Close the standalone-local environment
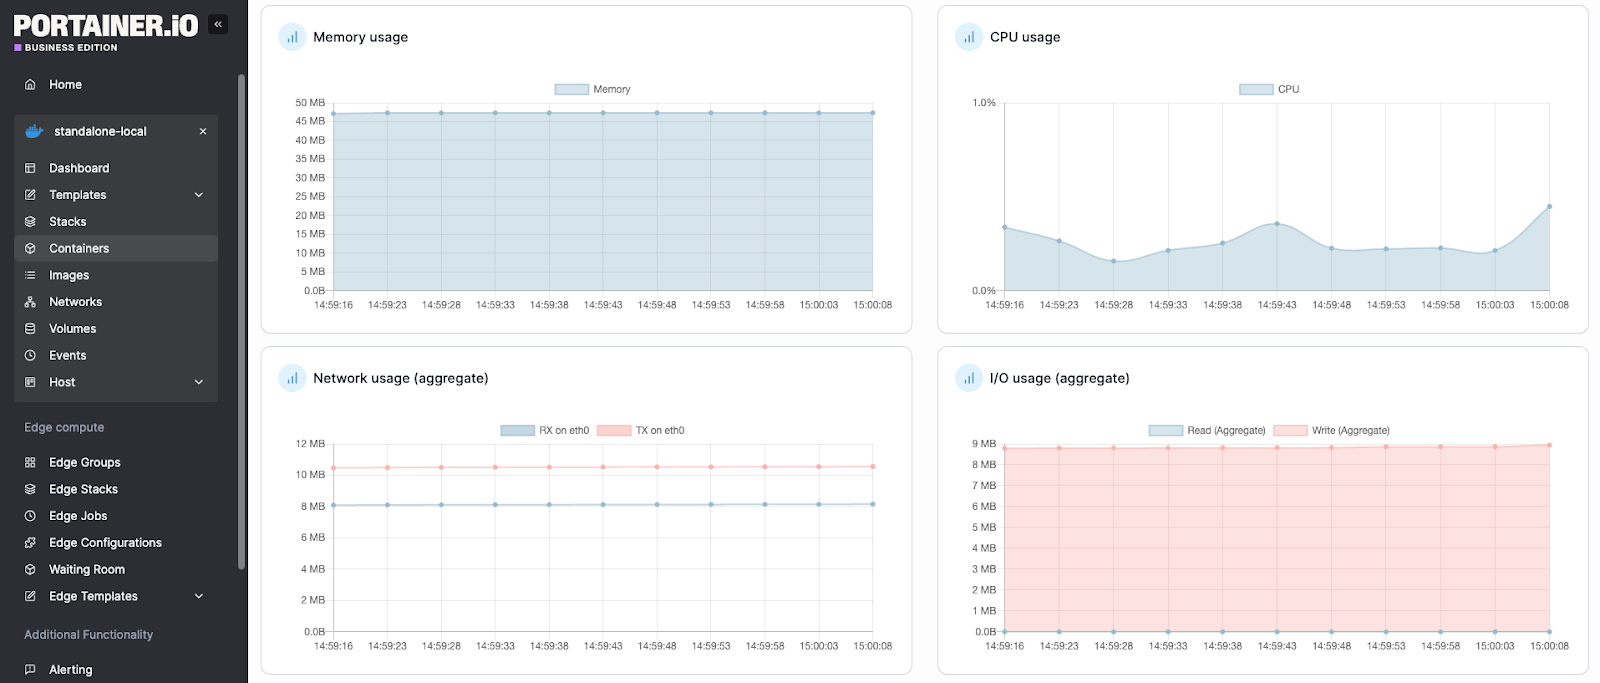 coord(203,131)
